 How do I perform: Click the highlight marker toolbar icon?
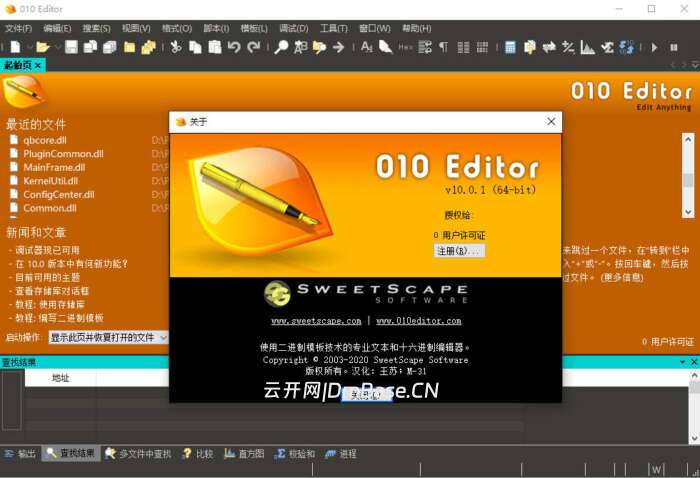point(386,47)
